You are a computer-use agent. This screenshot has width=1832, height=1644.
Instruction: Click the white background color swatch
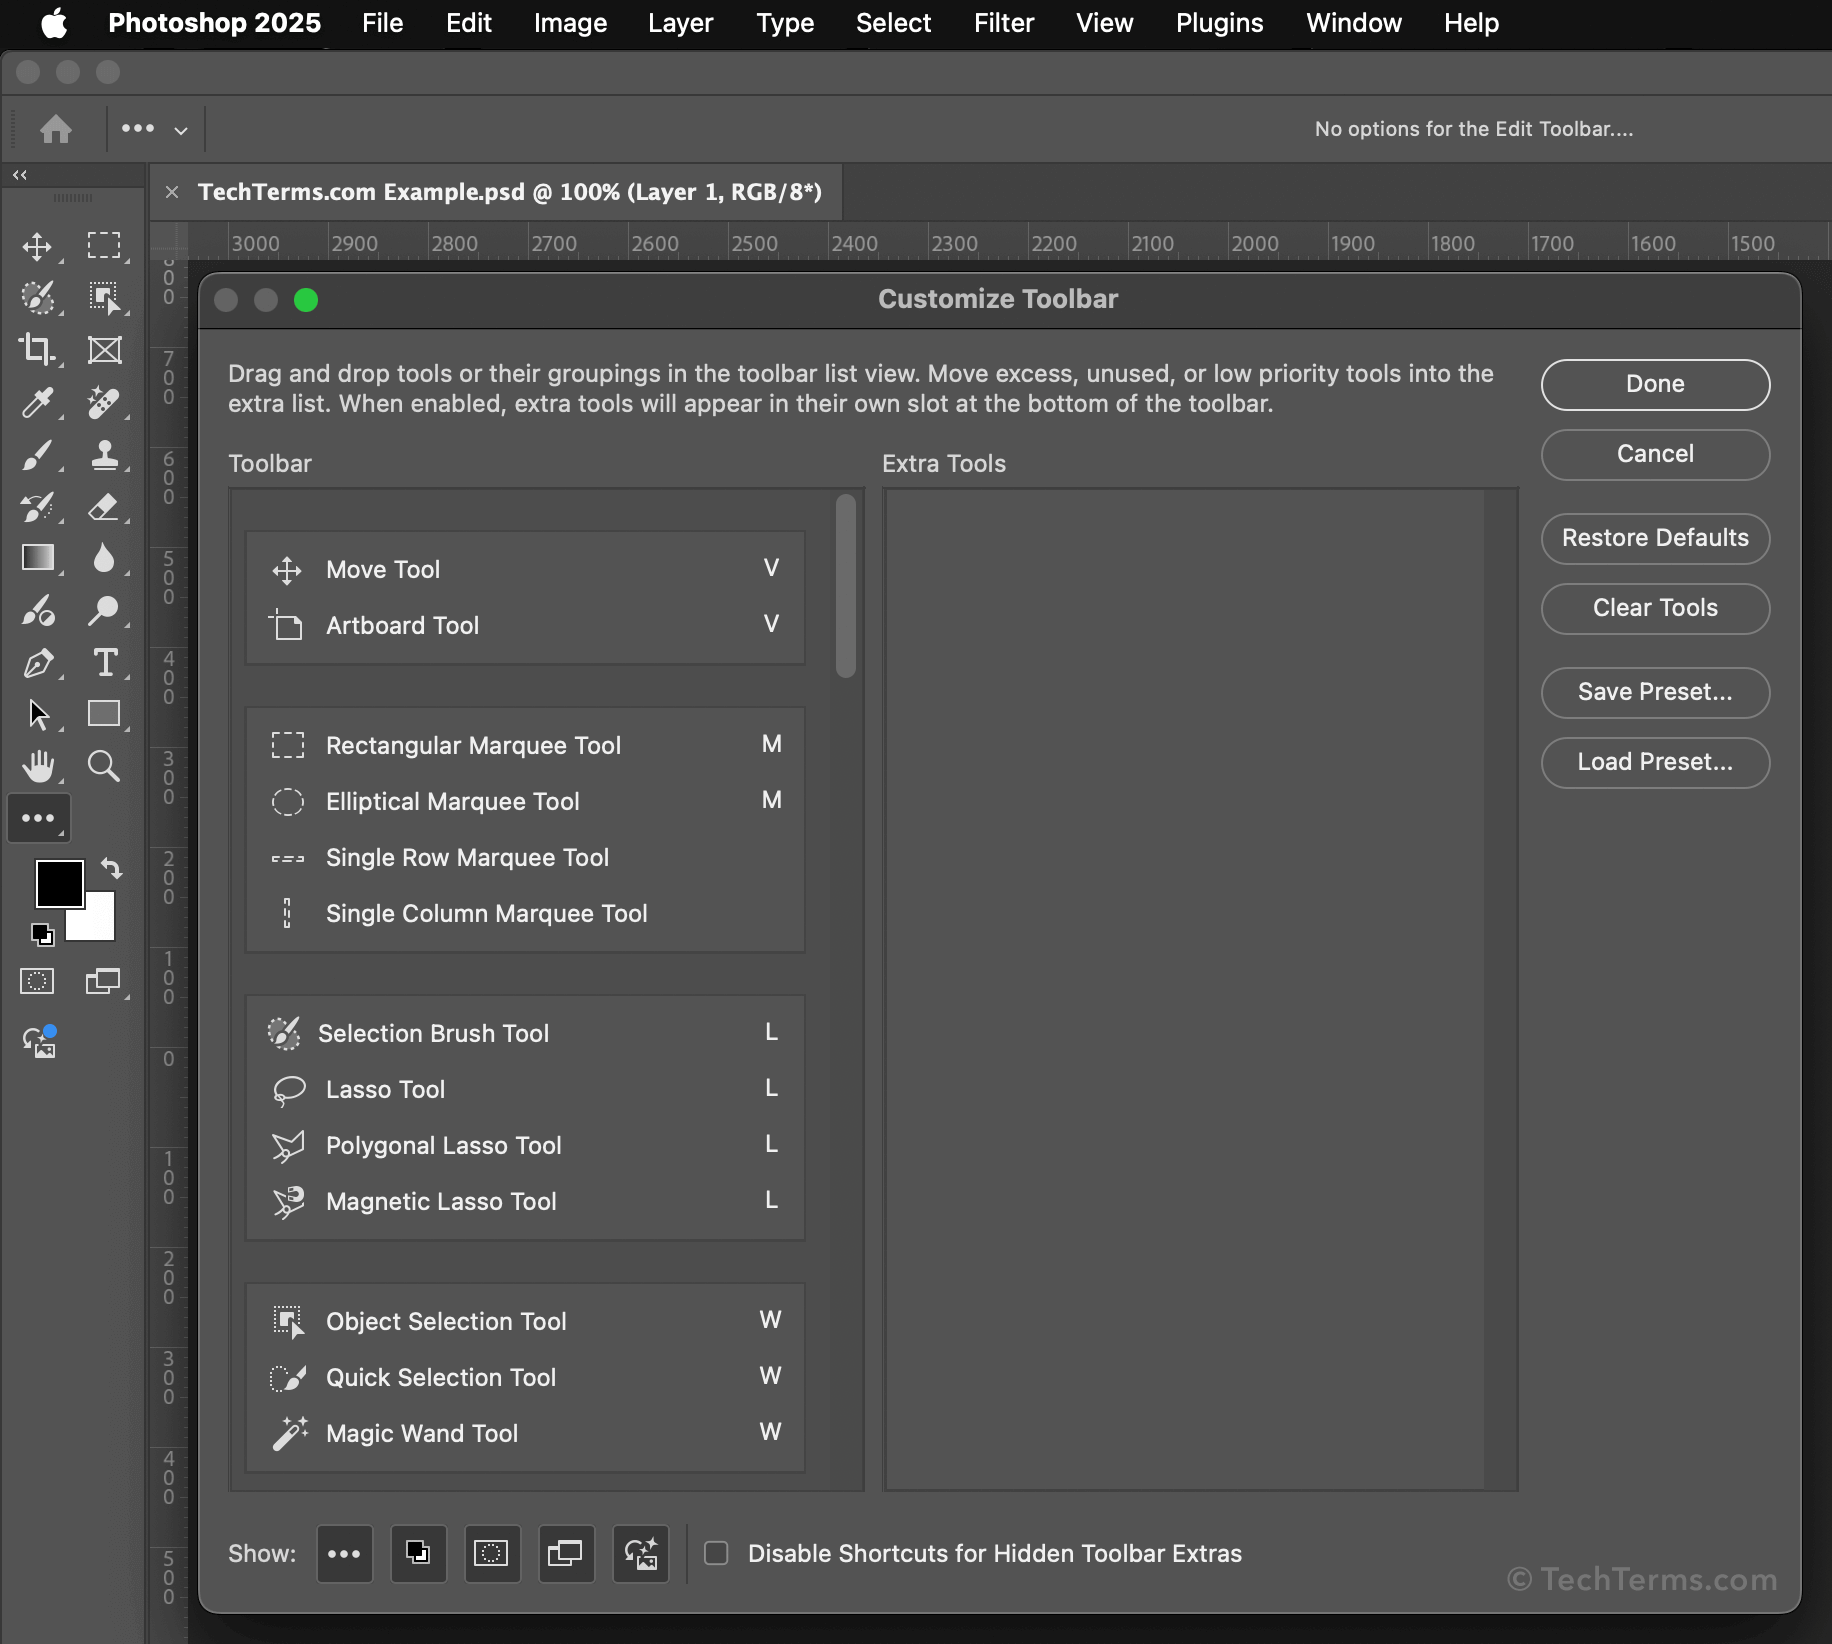point(100,925)
